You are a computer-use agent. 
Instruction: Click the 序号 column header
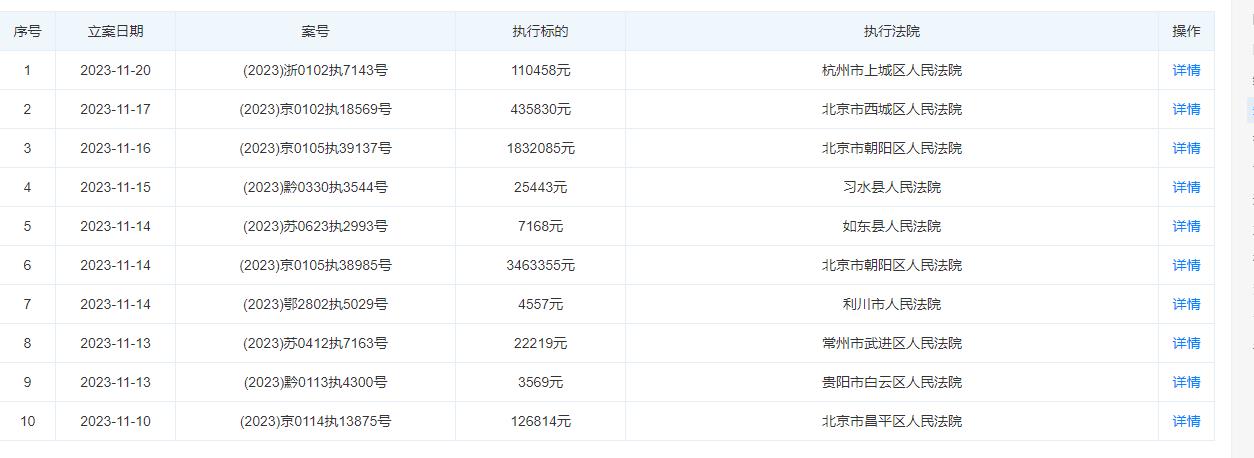pyautogui.click(x=27, y=31)
